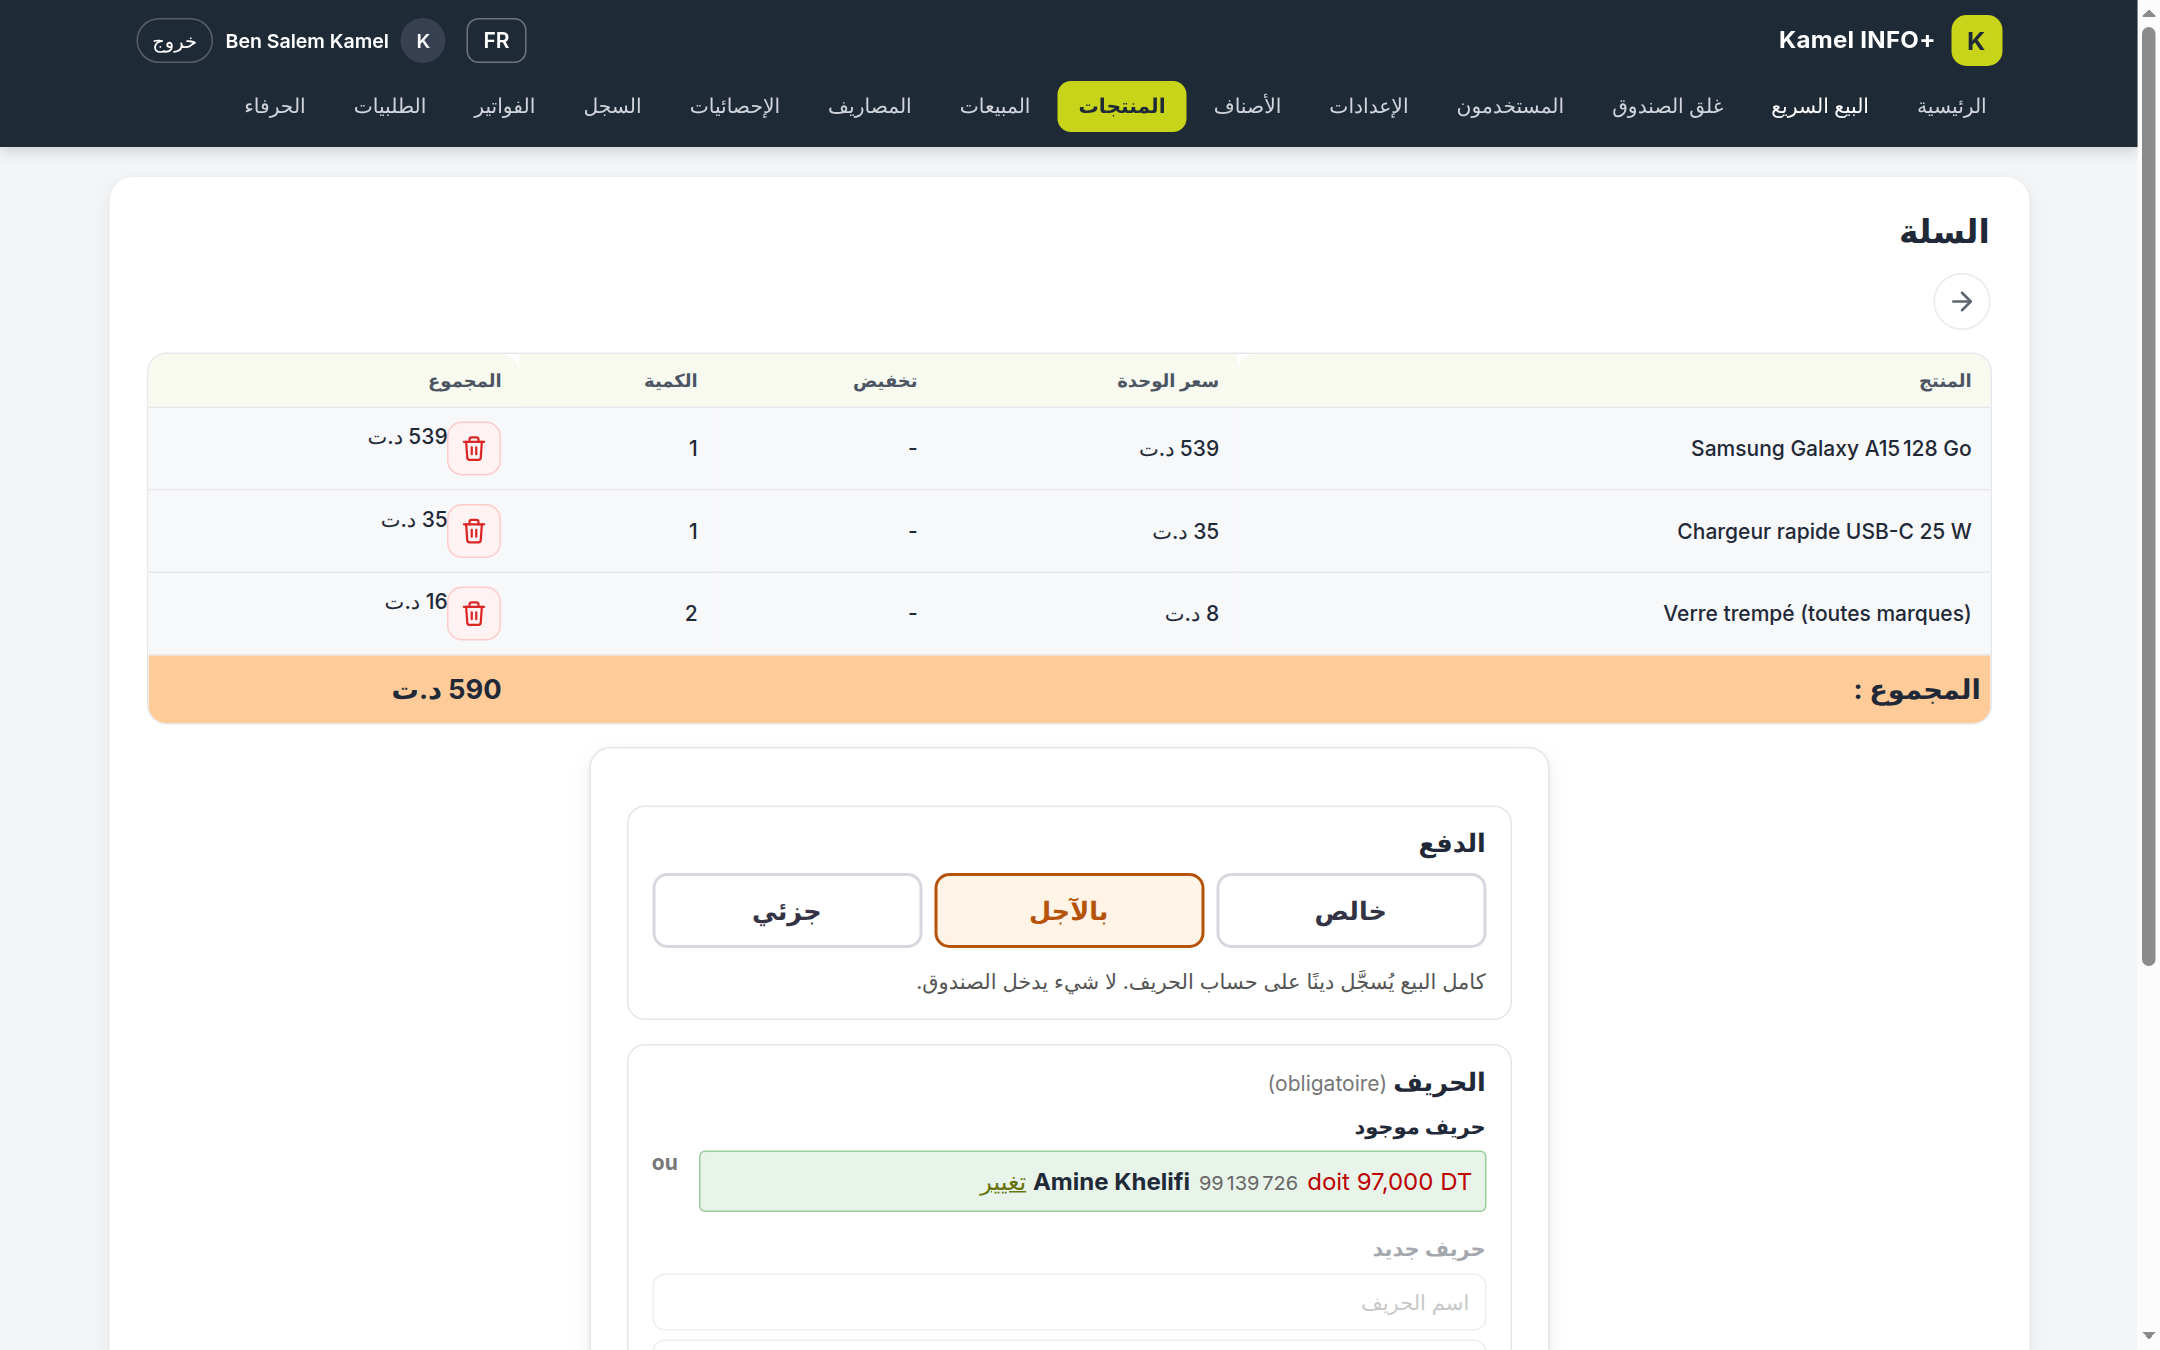Select خالص payment option

click(x=1351, y=911)
